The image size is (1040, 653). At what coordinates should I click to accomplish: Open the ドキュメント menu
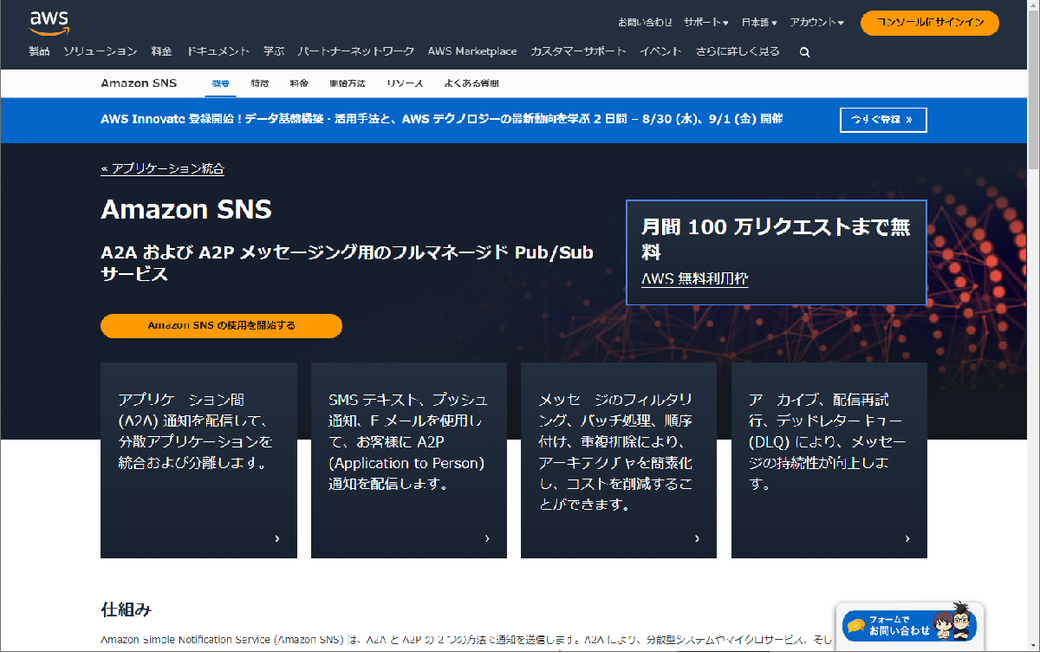point(218,51)
